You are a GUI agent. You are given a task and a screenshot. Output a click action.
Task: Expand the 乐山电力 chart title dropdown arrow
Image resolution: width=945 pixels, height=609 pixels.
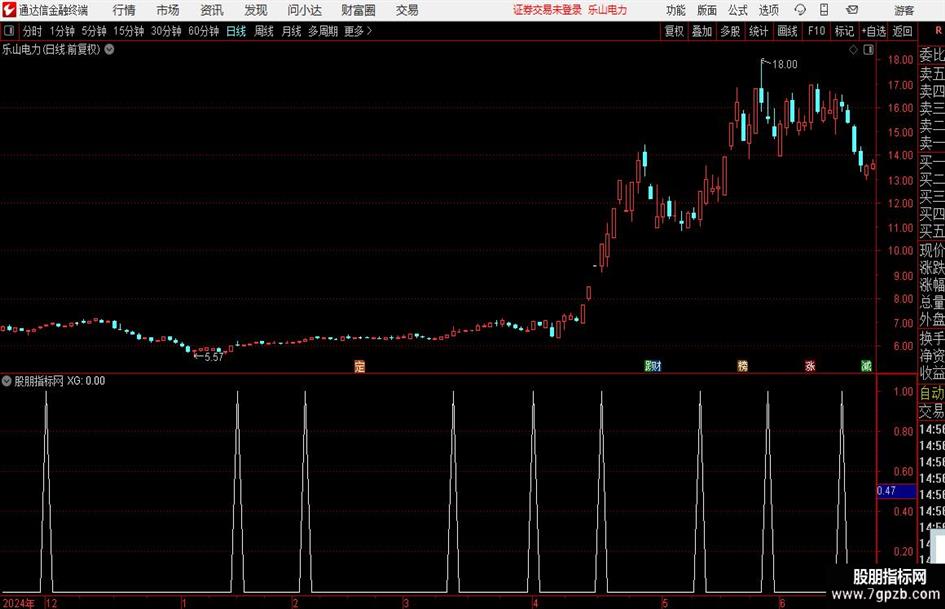click(x=109, y=49)
